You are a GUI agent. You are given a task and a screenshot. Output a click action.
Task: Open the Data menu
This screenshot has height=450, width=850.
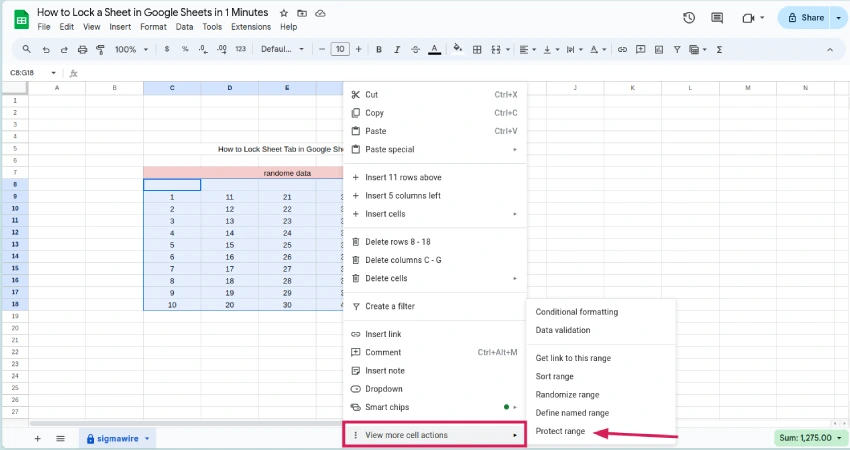click(184, 27)
